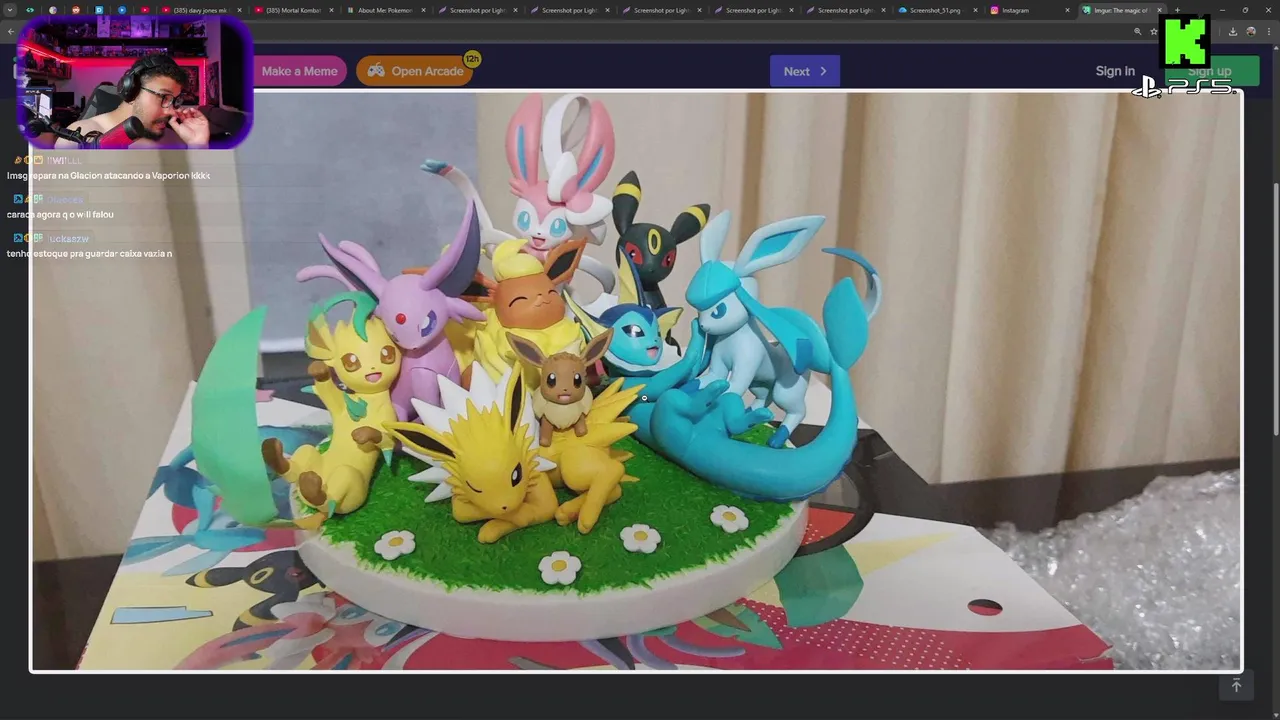Click the green Sign up button
The image size is (1280, 720).
[x=1210, y=71]
